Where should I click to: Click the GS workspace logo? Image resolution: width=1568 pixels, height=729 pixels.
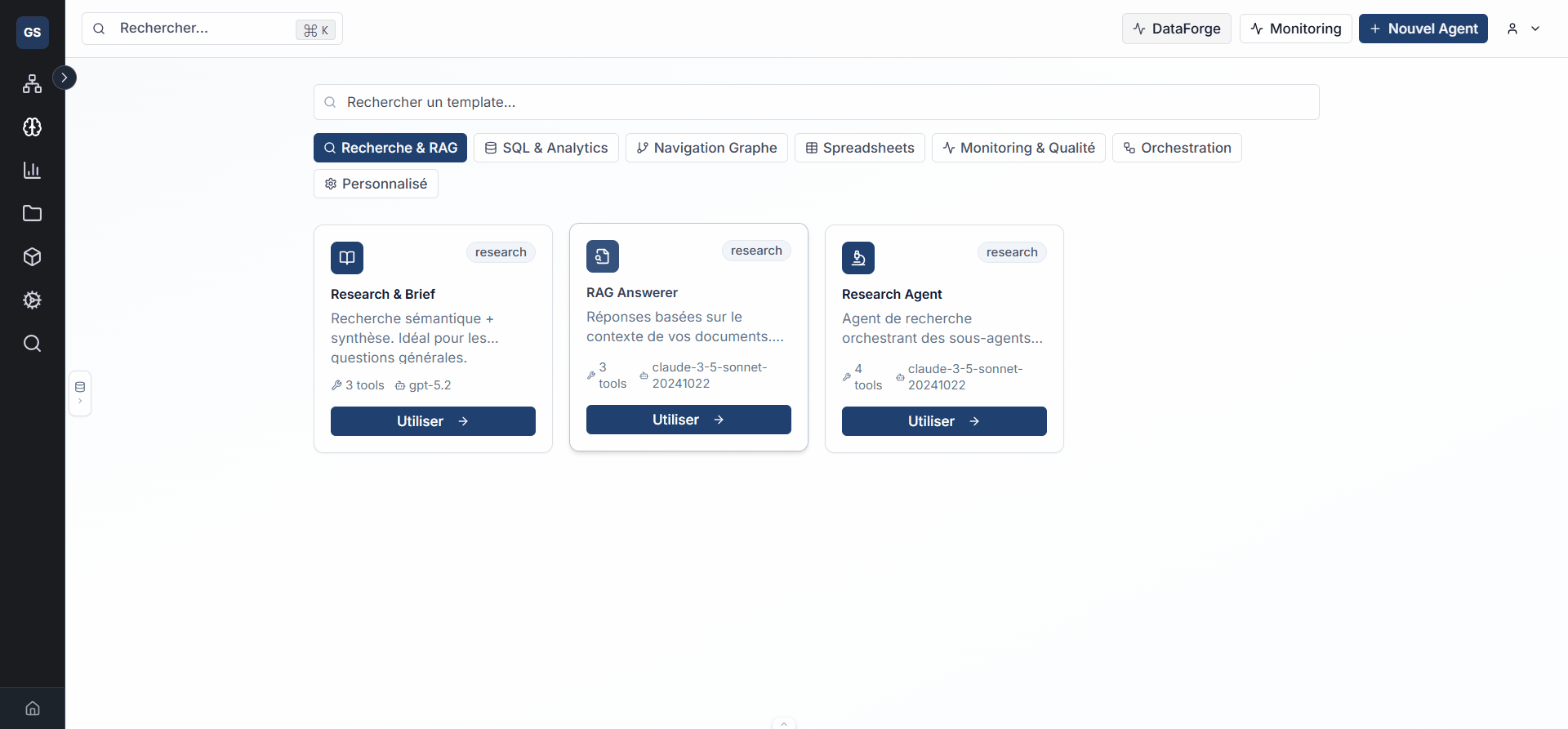[x=32, y=32]
